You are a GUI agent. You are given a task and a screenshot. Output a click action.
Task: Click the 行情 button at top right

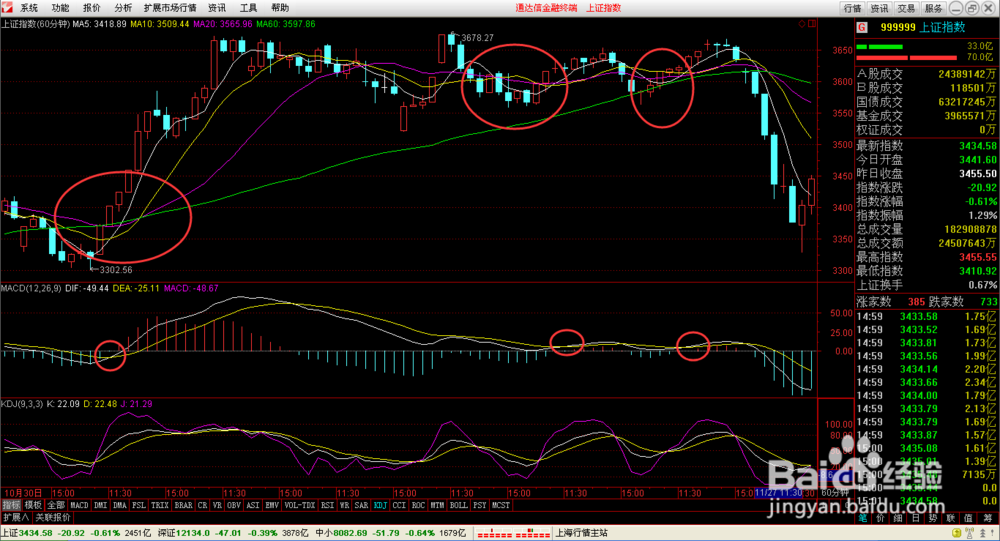[852, 8]
